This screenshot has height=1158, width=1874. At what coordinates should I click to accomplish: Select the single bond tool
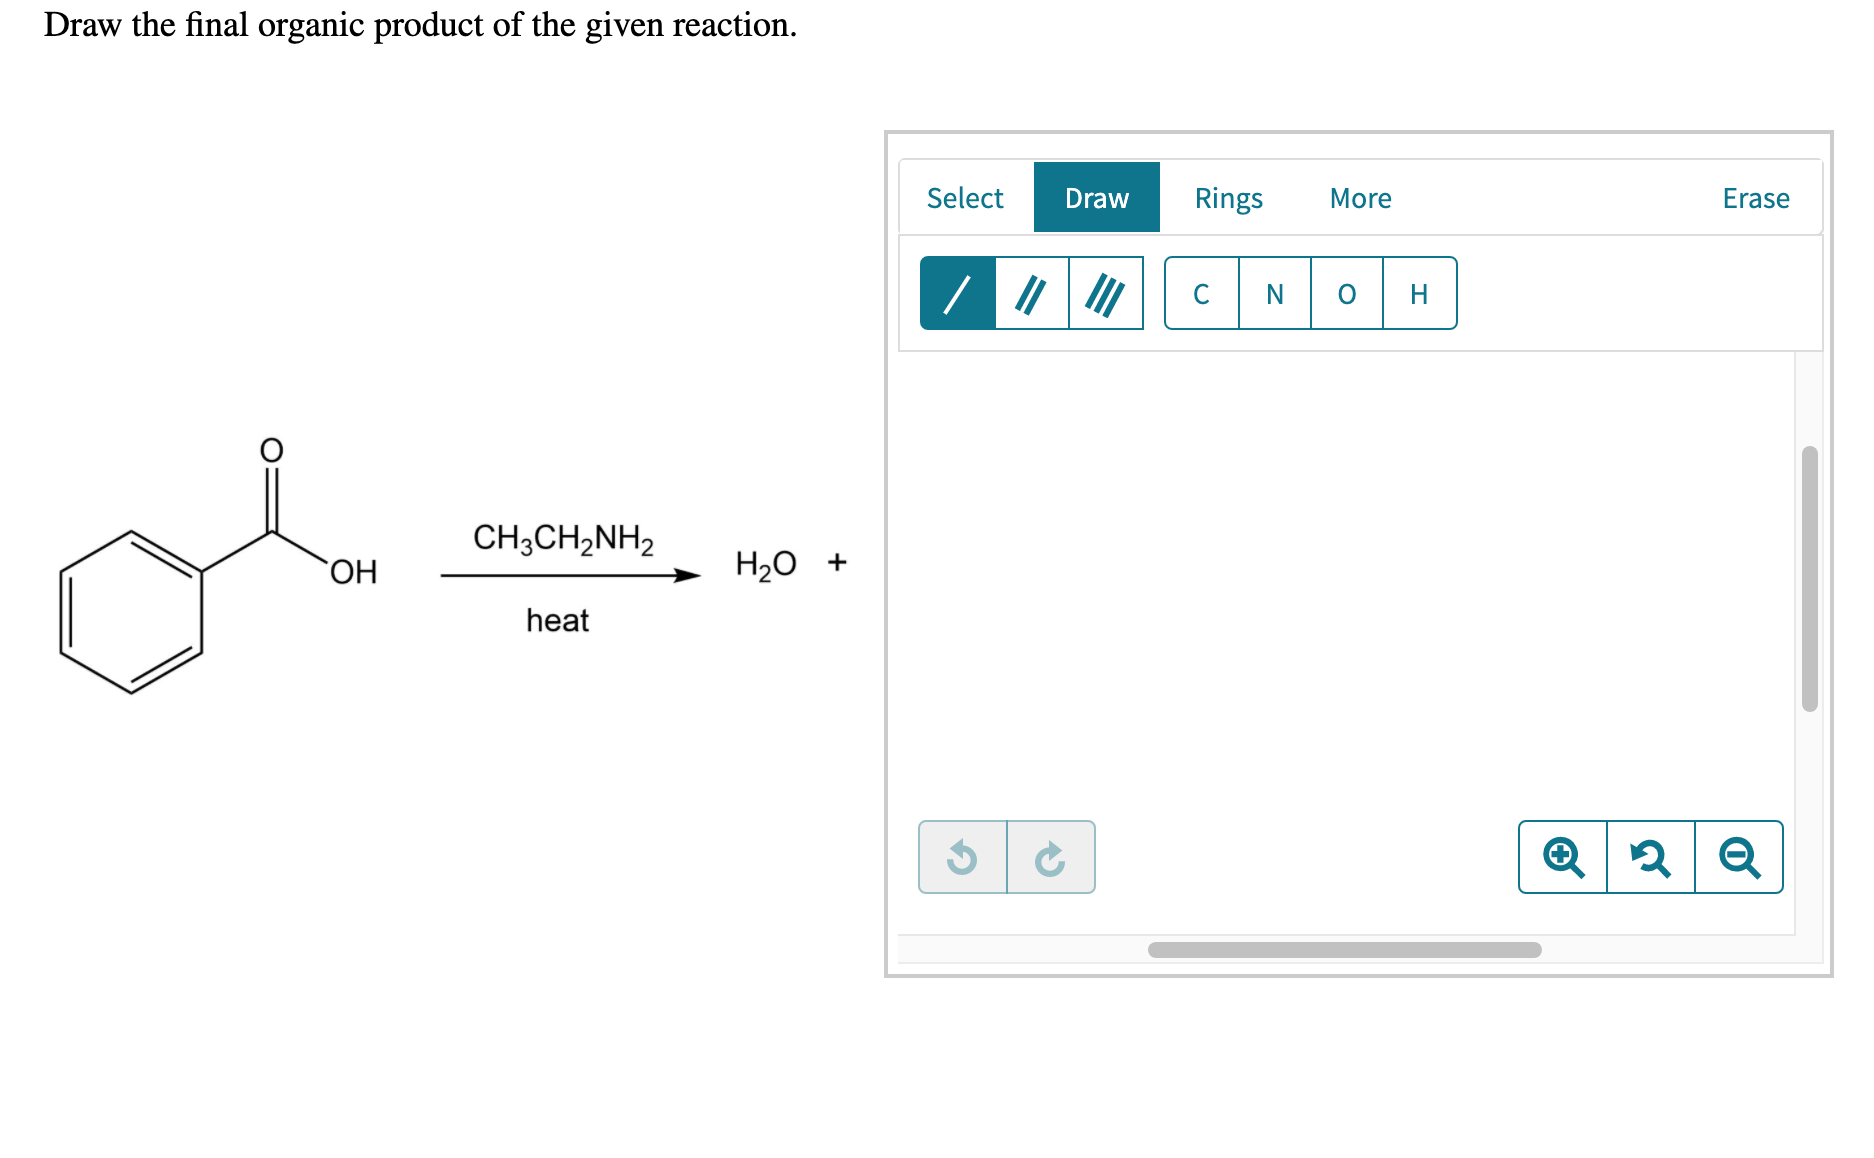(958, 293)
